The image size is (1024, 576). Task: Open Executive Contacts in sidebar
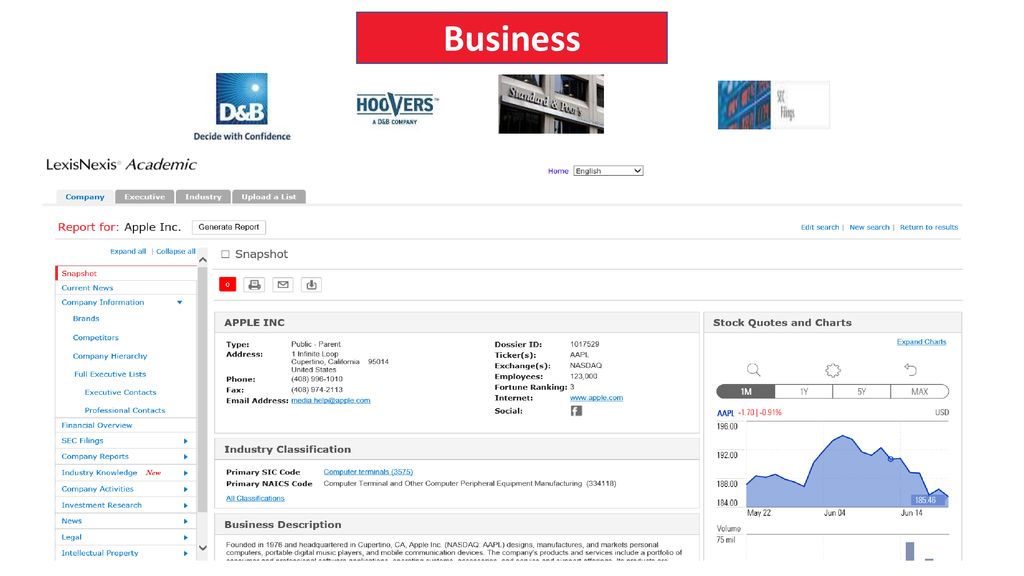click(x=120, y=392)
